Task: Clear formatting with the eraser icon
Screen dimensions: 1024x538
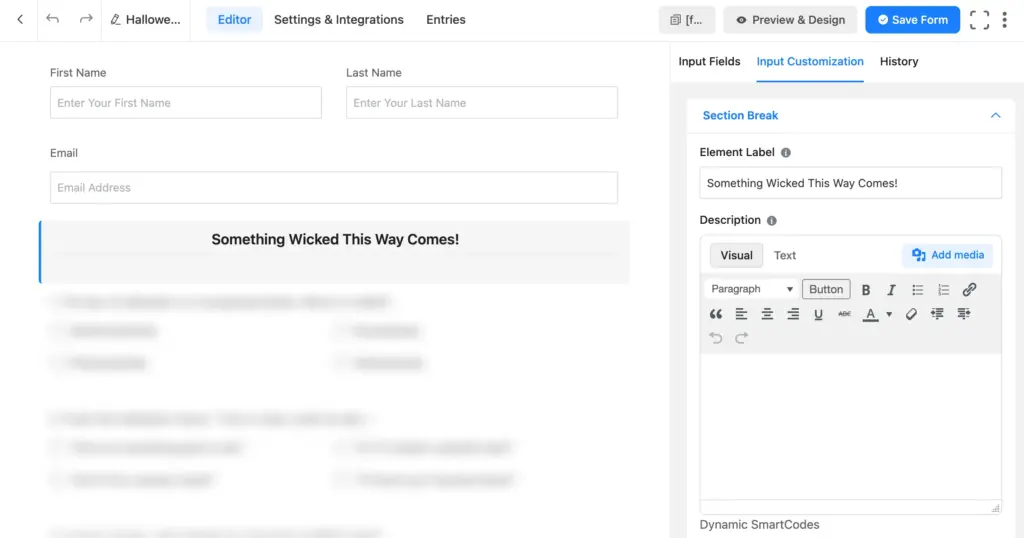Action: (911, 314)
